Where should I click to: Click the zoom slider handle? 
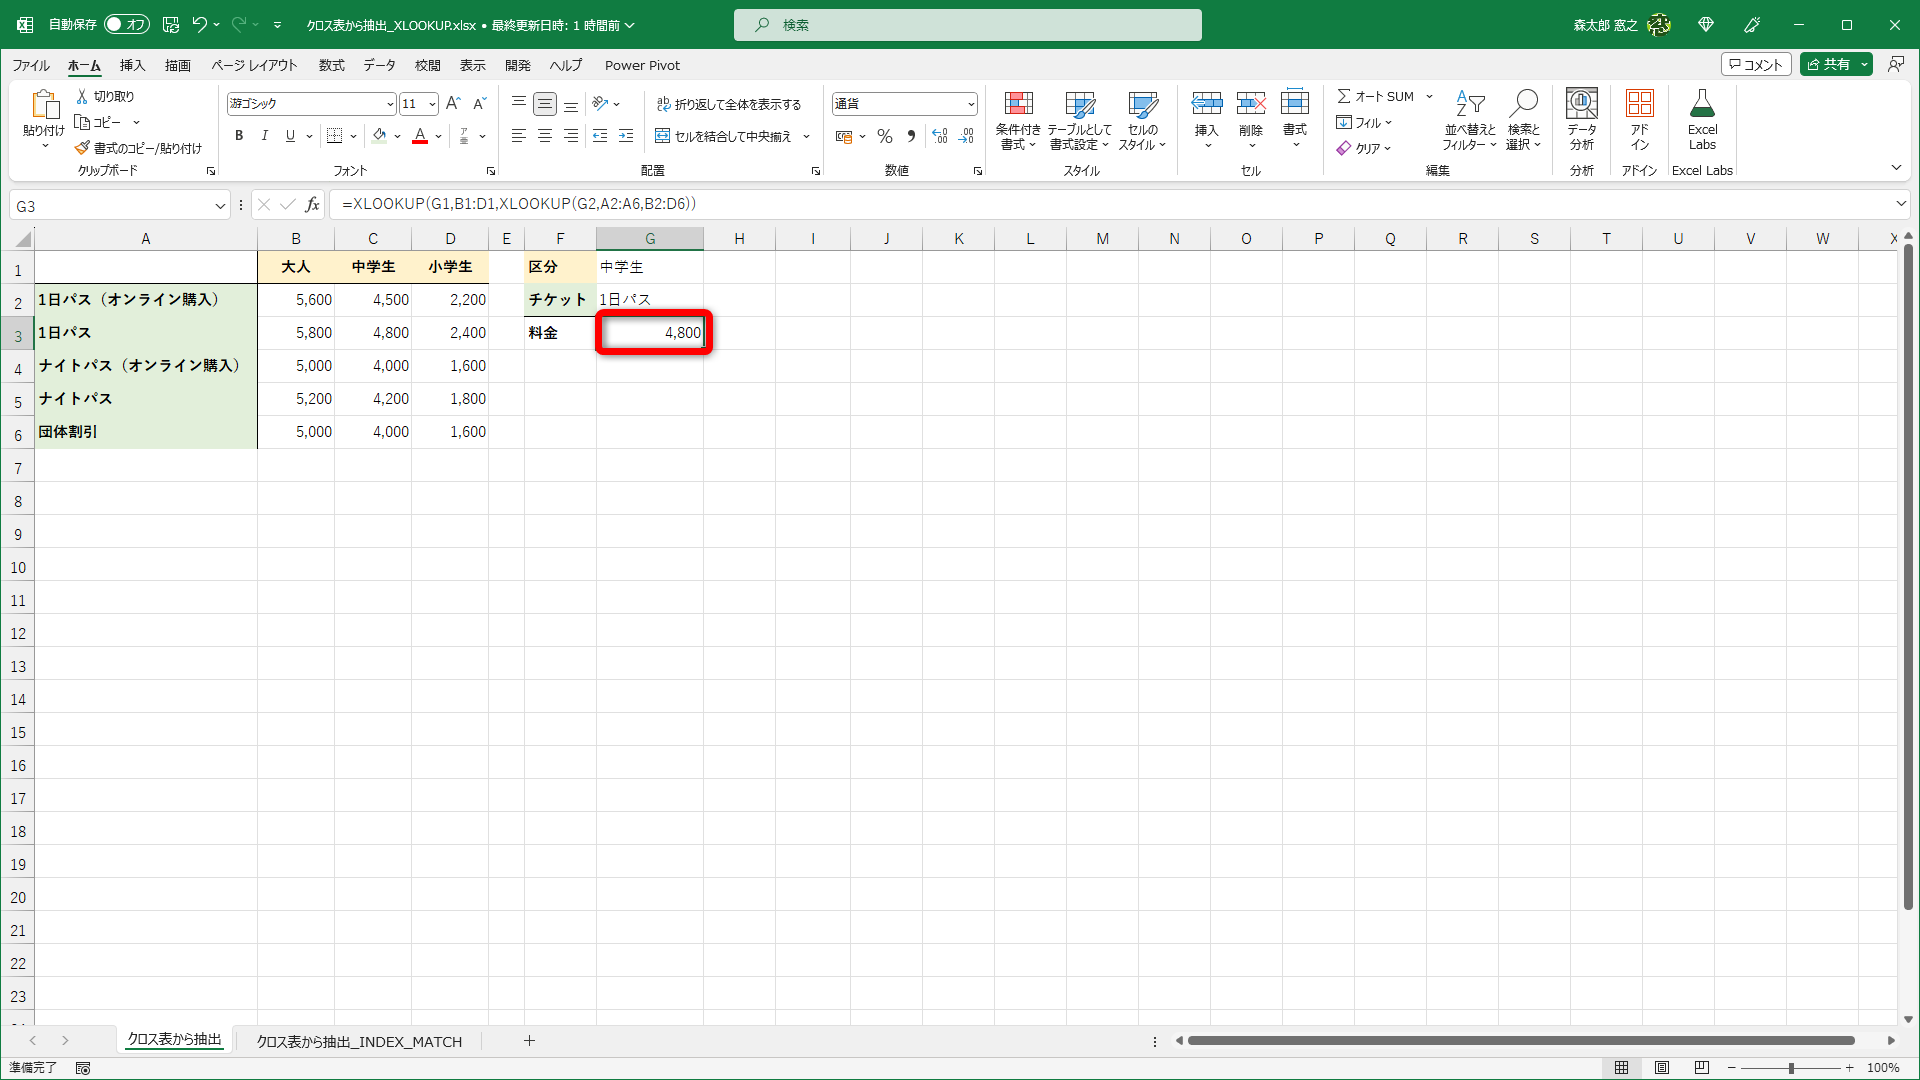(x=1791, y=1068)
